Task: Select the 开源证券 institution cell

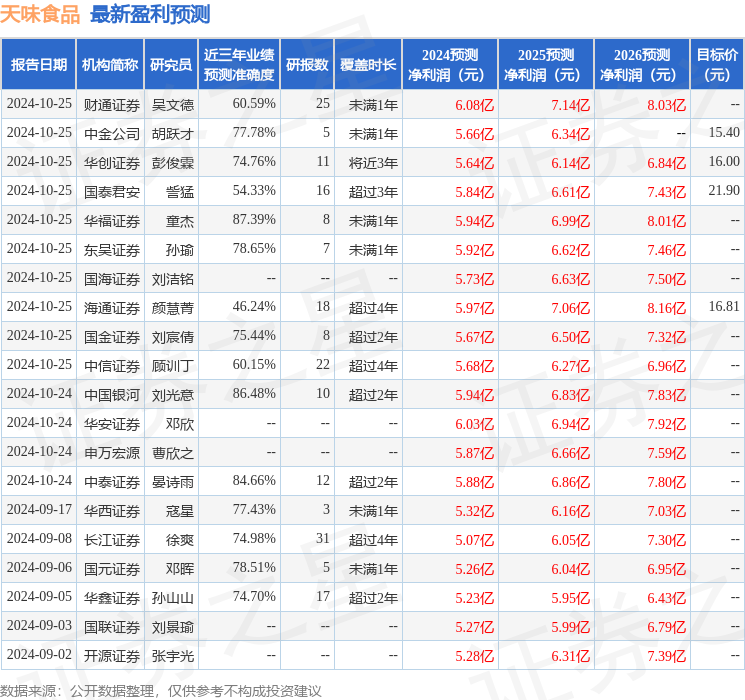Action: pos(112,656)
